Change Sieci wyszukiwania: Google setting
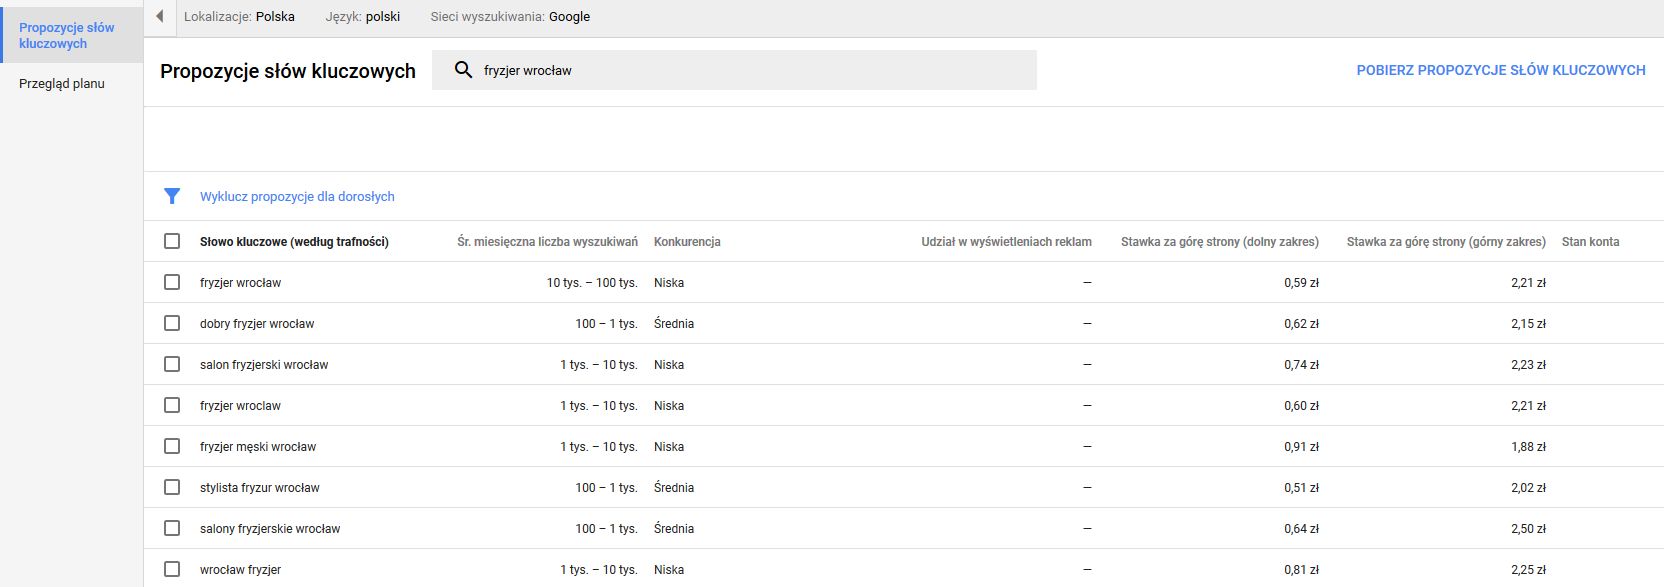The image size is (1664, 587). pyautogui.click(x=510, y=16)
